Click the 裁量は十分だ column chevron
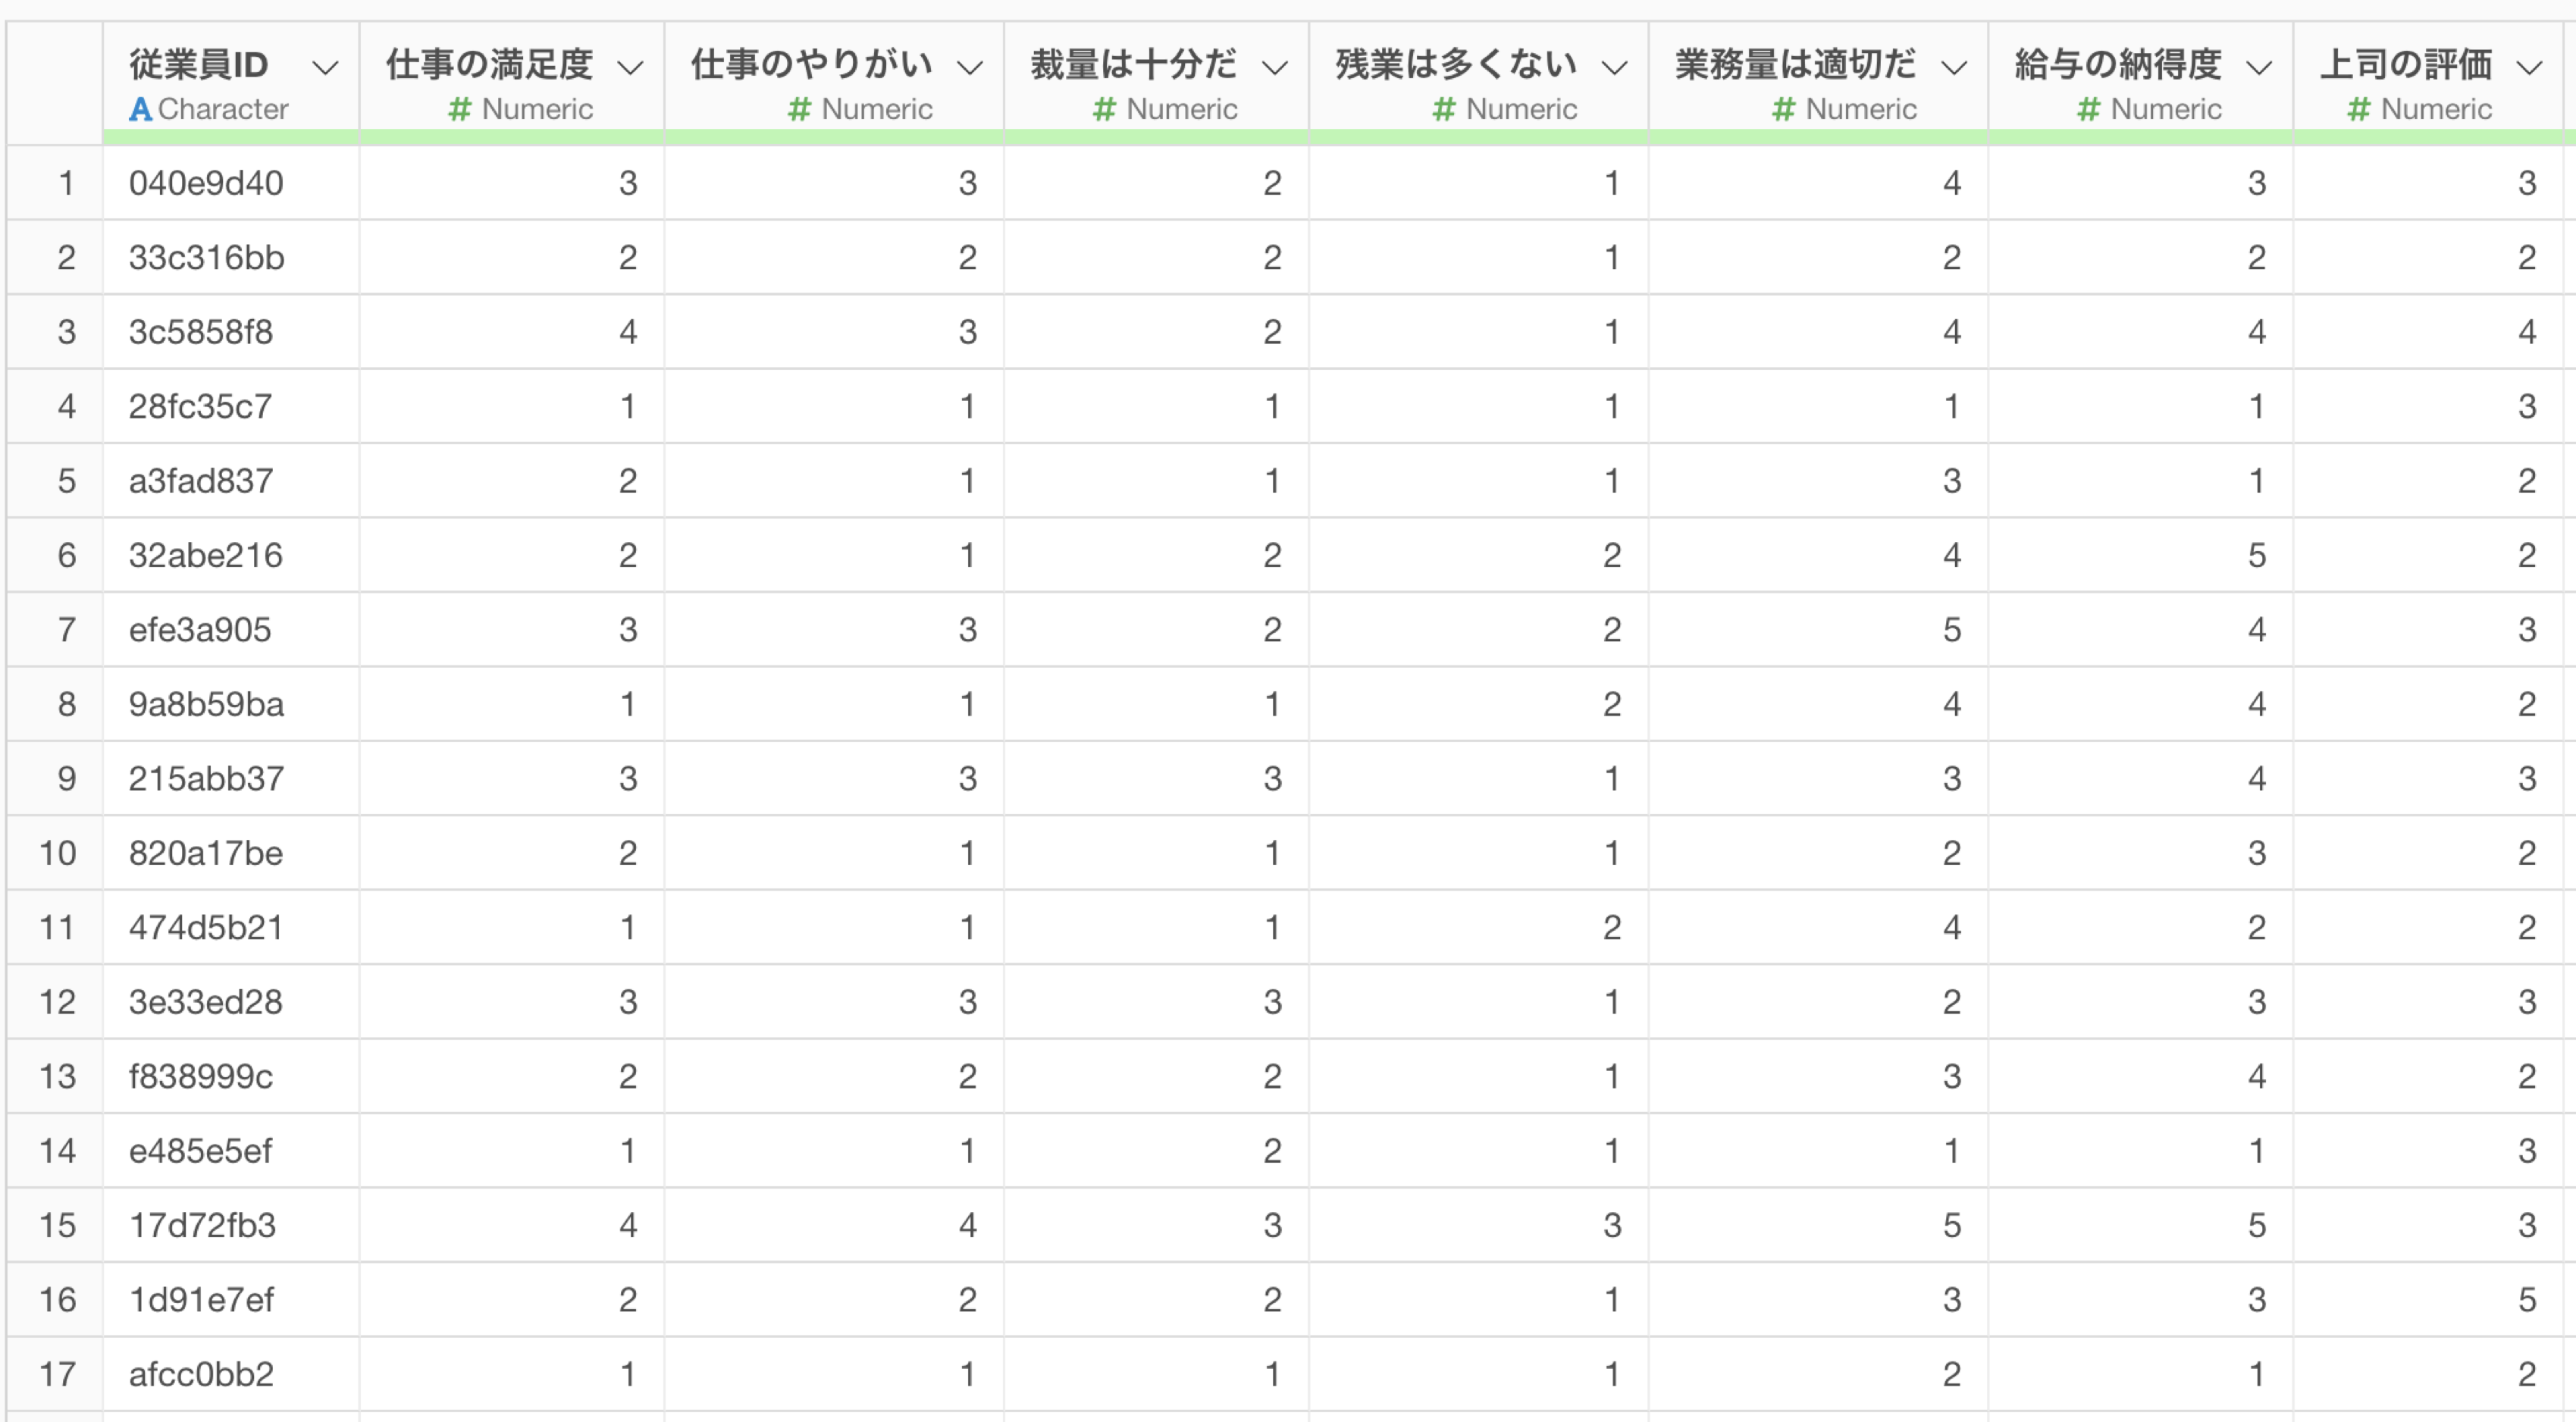 coord(1274,68)
